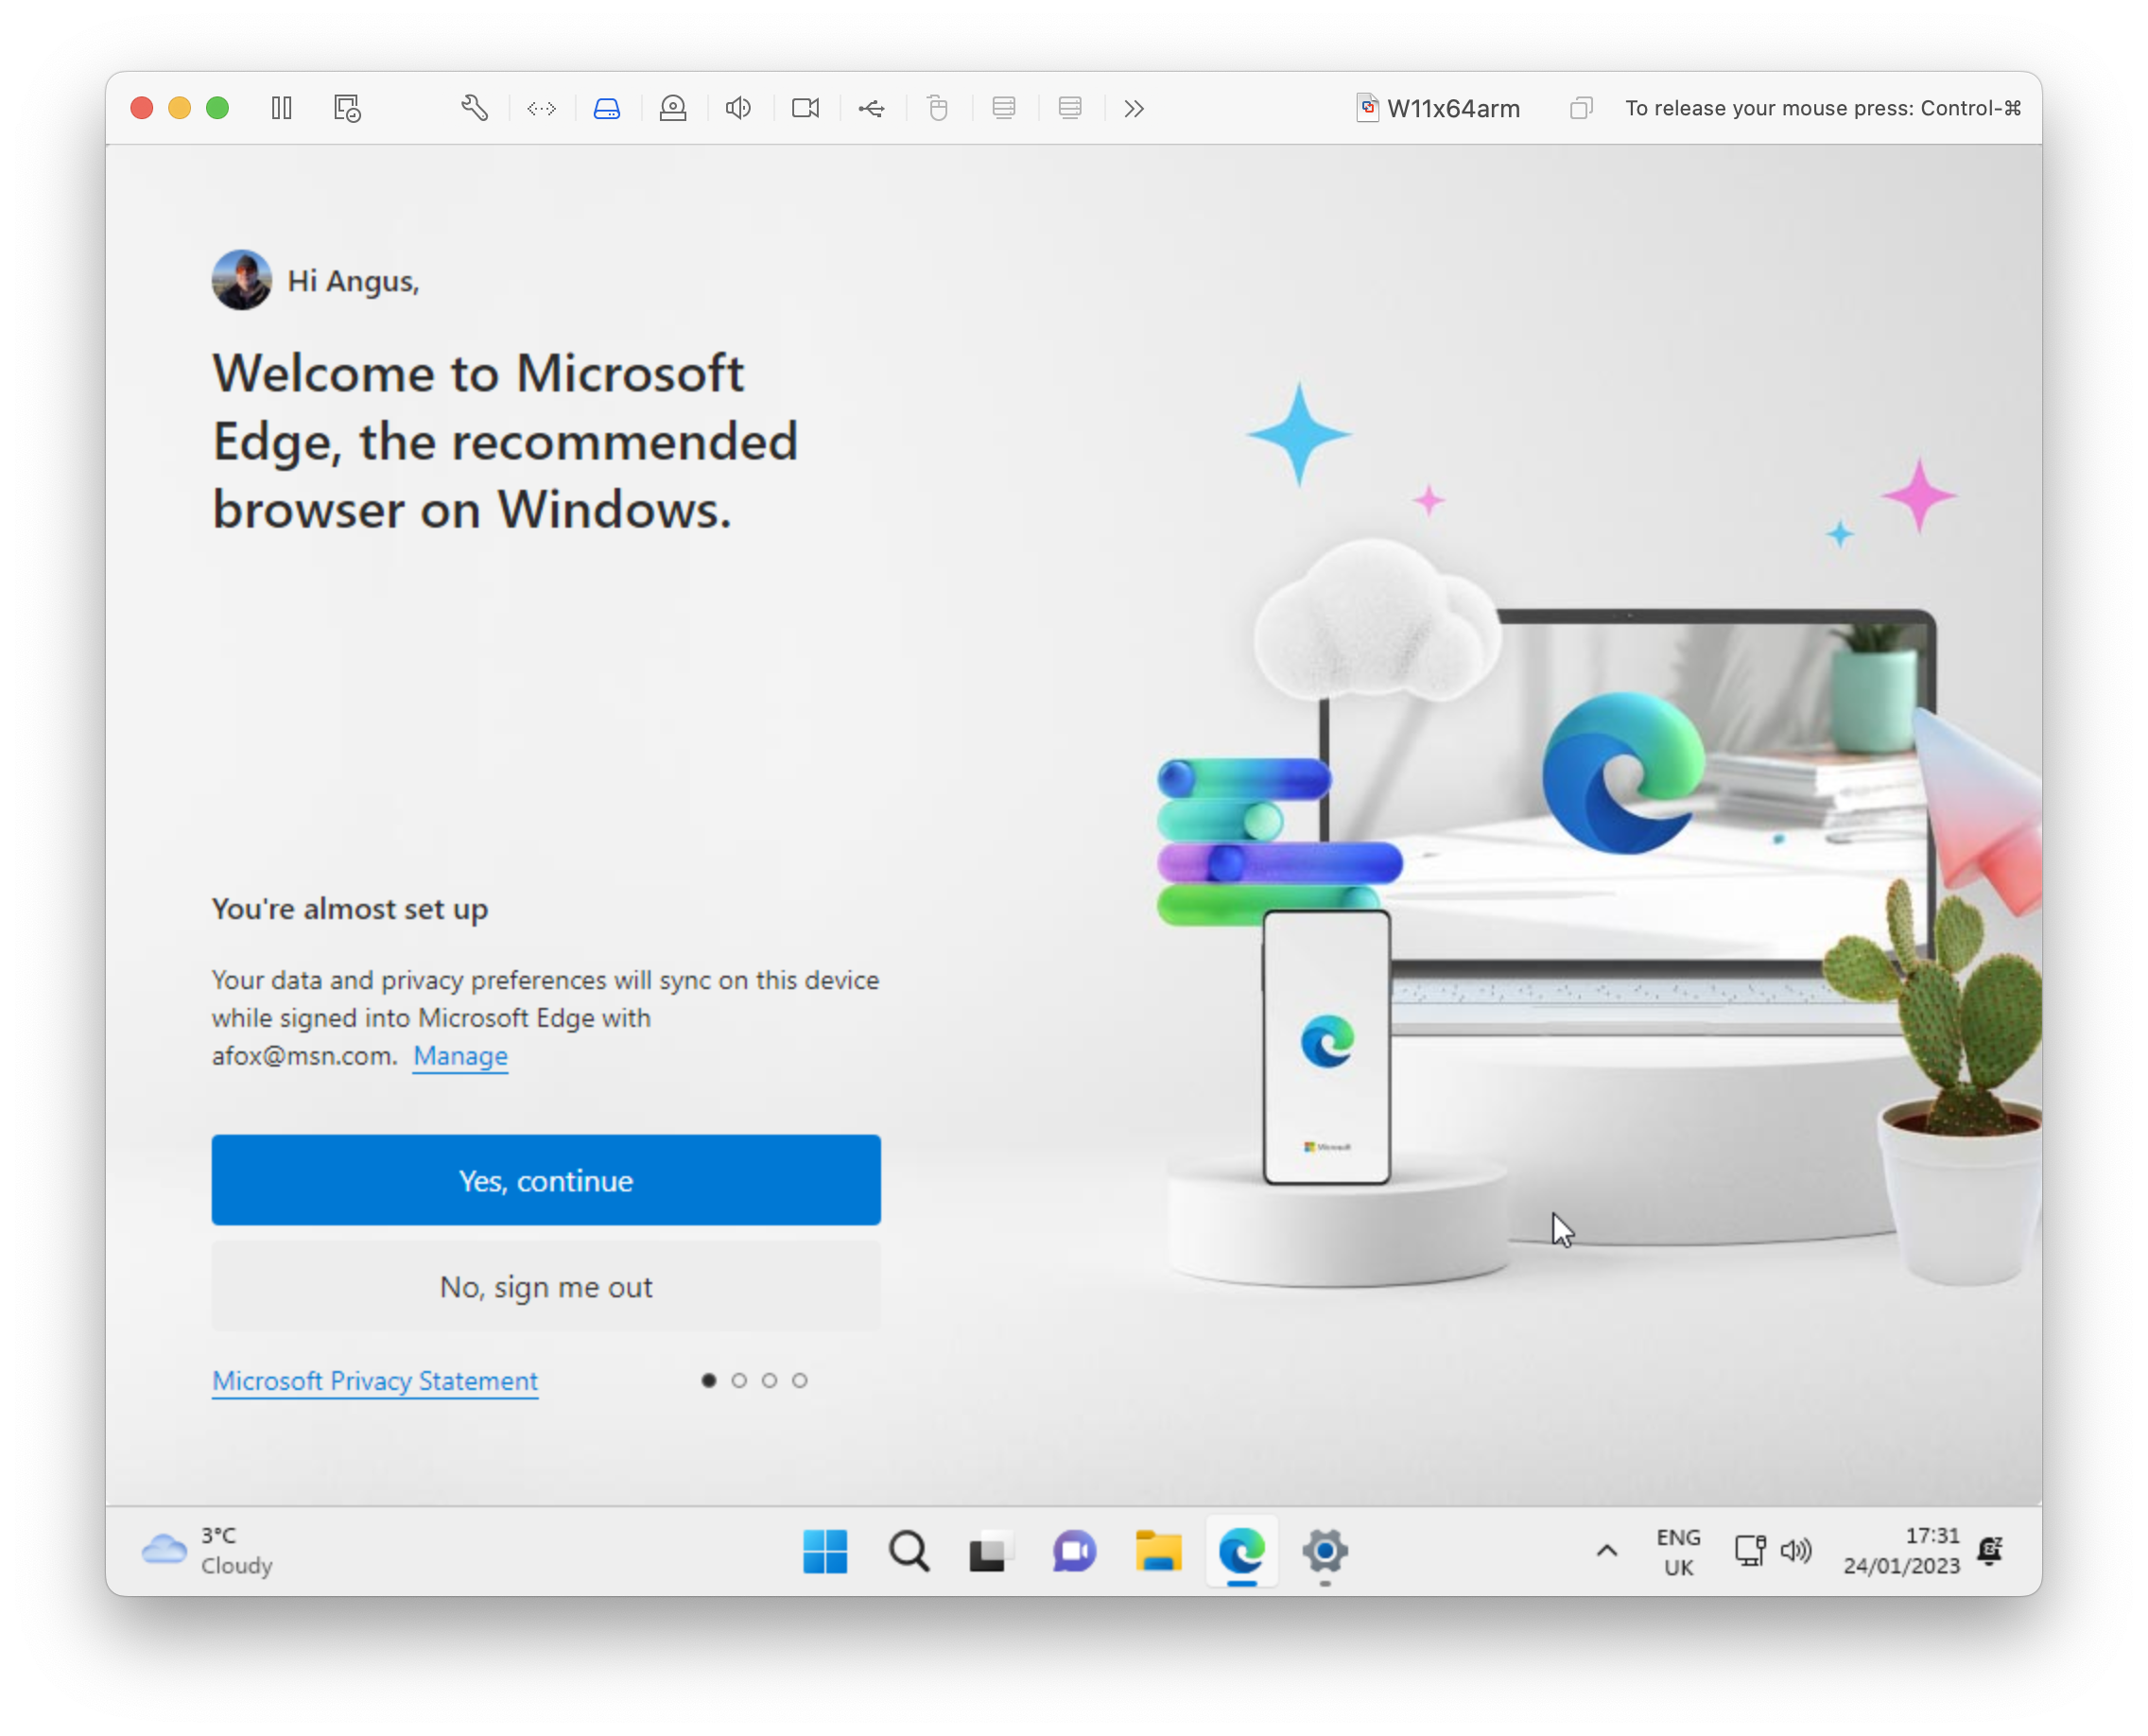Click the video camera icon in toolbar
Viewport: 2148px width, 1736px height.
pyautogui.click(x=806, y=108)
